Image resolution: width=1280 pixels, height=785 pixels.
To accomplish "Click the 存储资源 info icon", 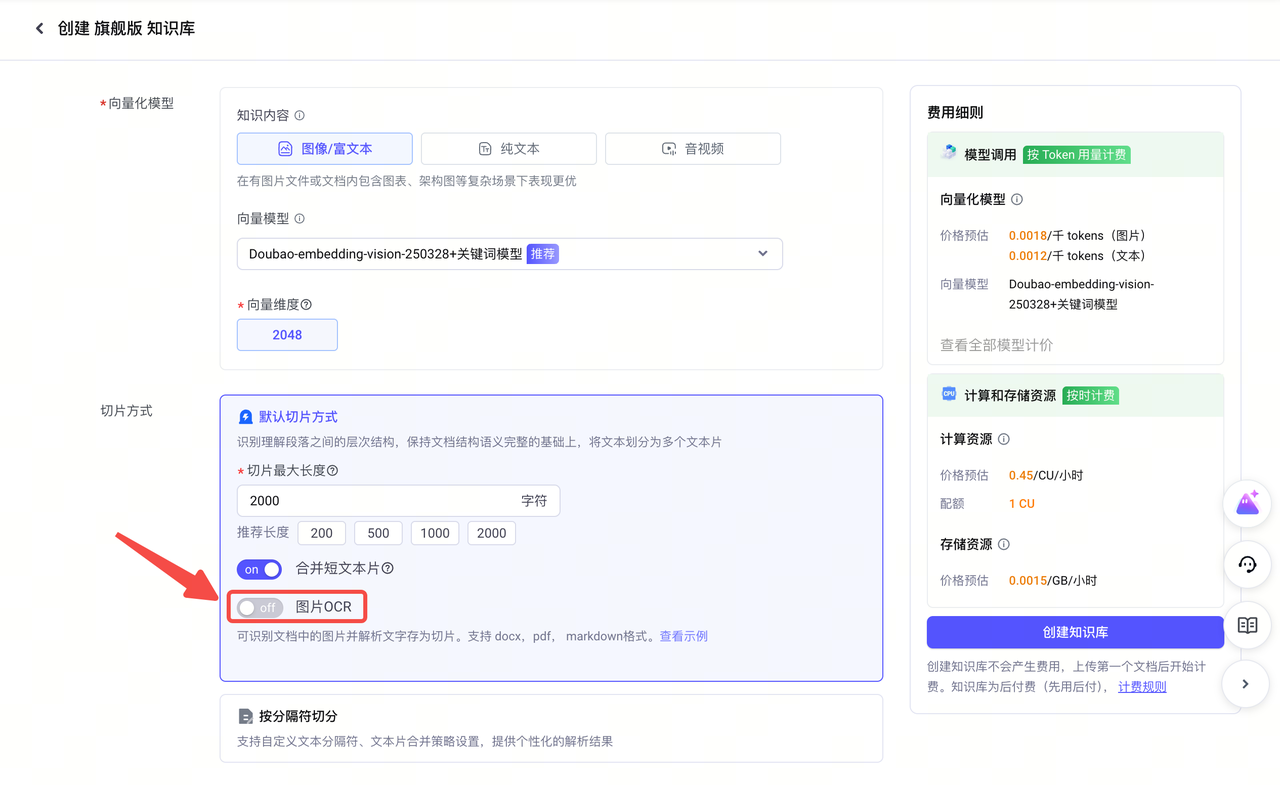I will pos(1004,544).
